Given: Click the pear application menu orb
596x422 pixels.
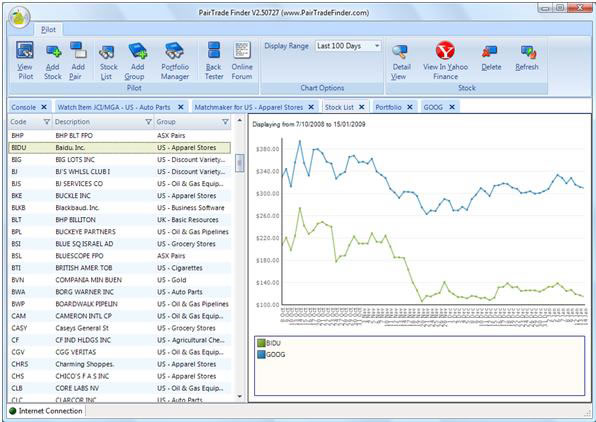Looking at the screenshot, I should (20, 17).
